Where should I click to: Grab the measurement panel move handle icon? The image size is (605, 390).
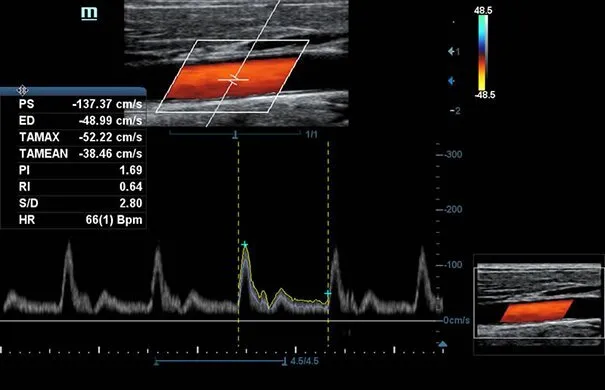coord(22,90)
